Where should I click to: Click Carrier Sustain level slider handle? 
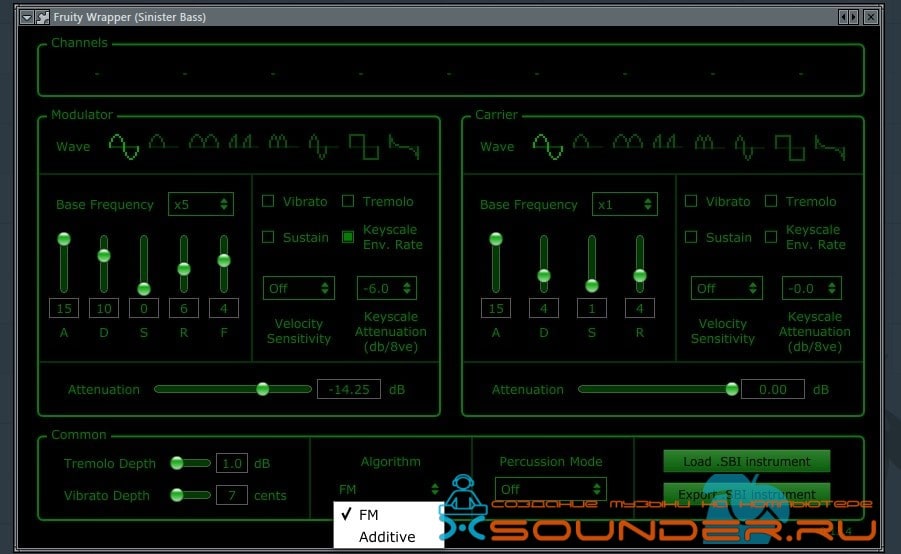592,285
